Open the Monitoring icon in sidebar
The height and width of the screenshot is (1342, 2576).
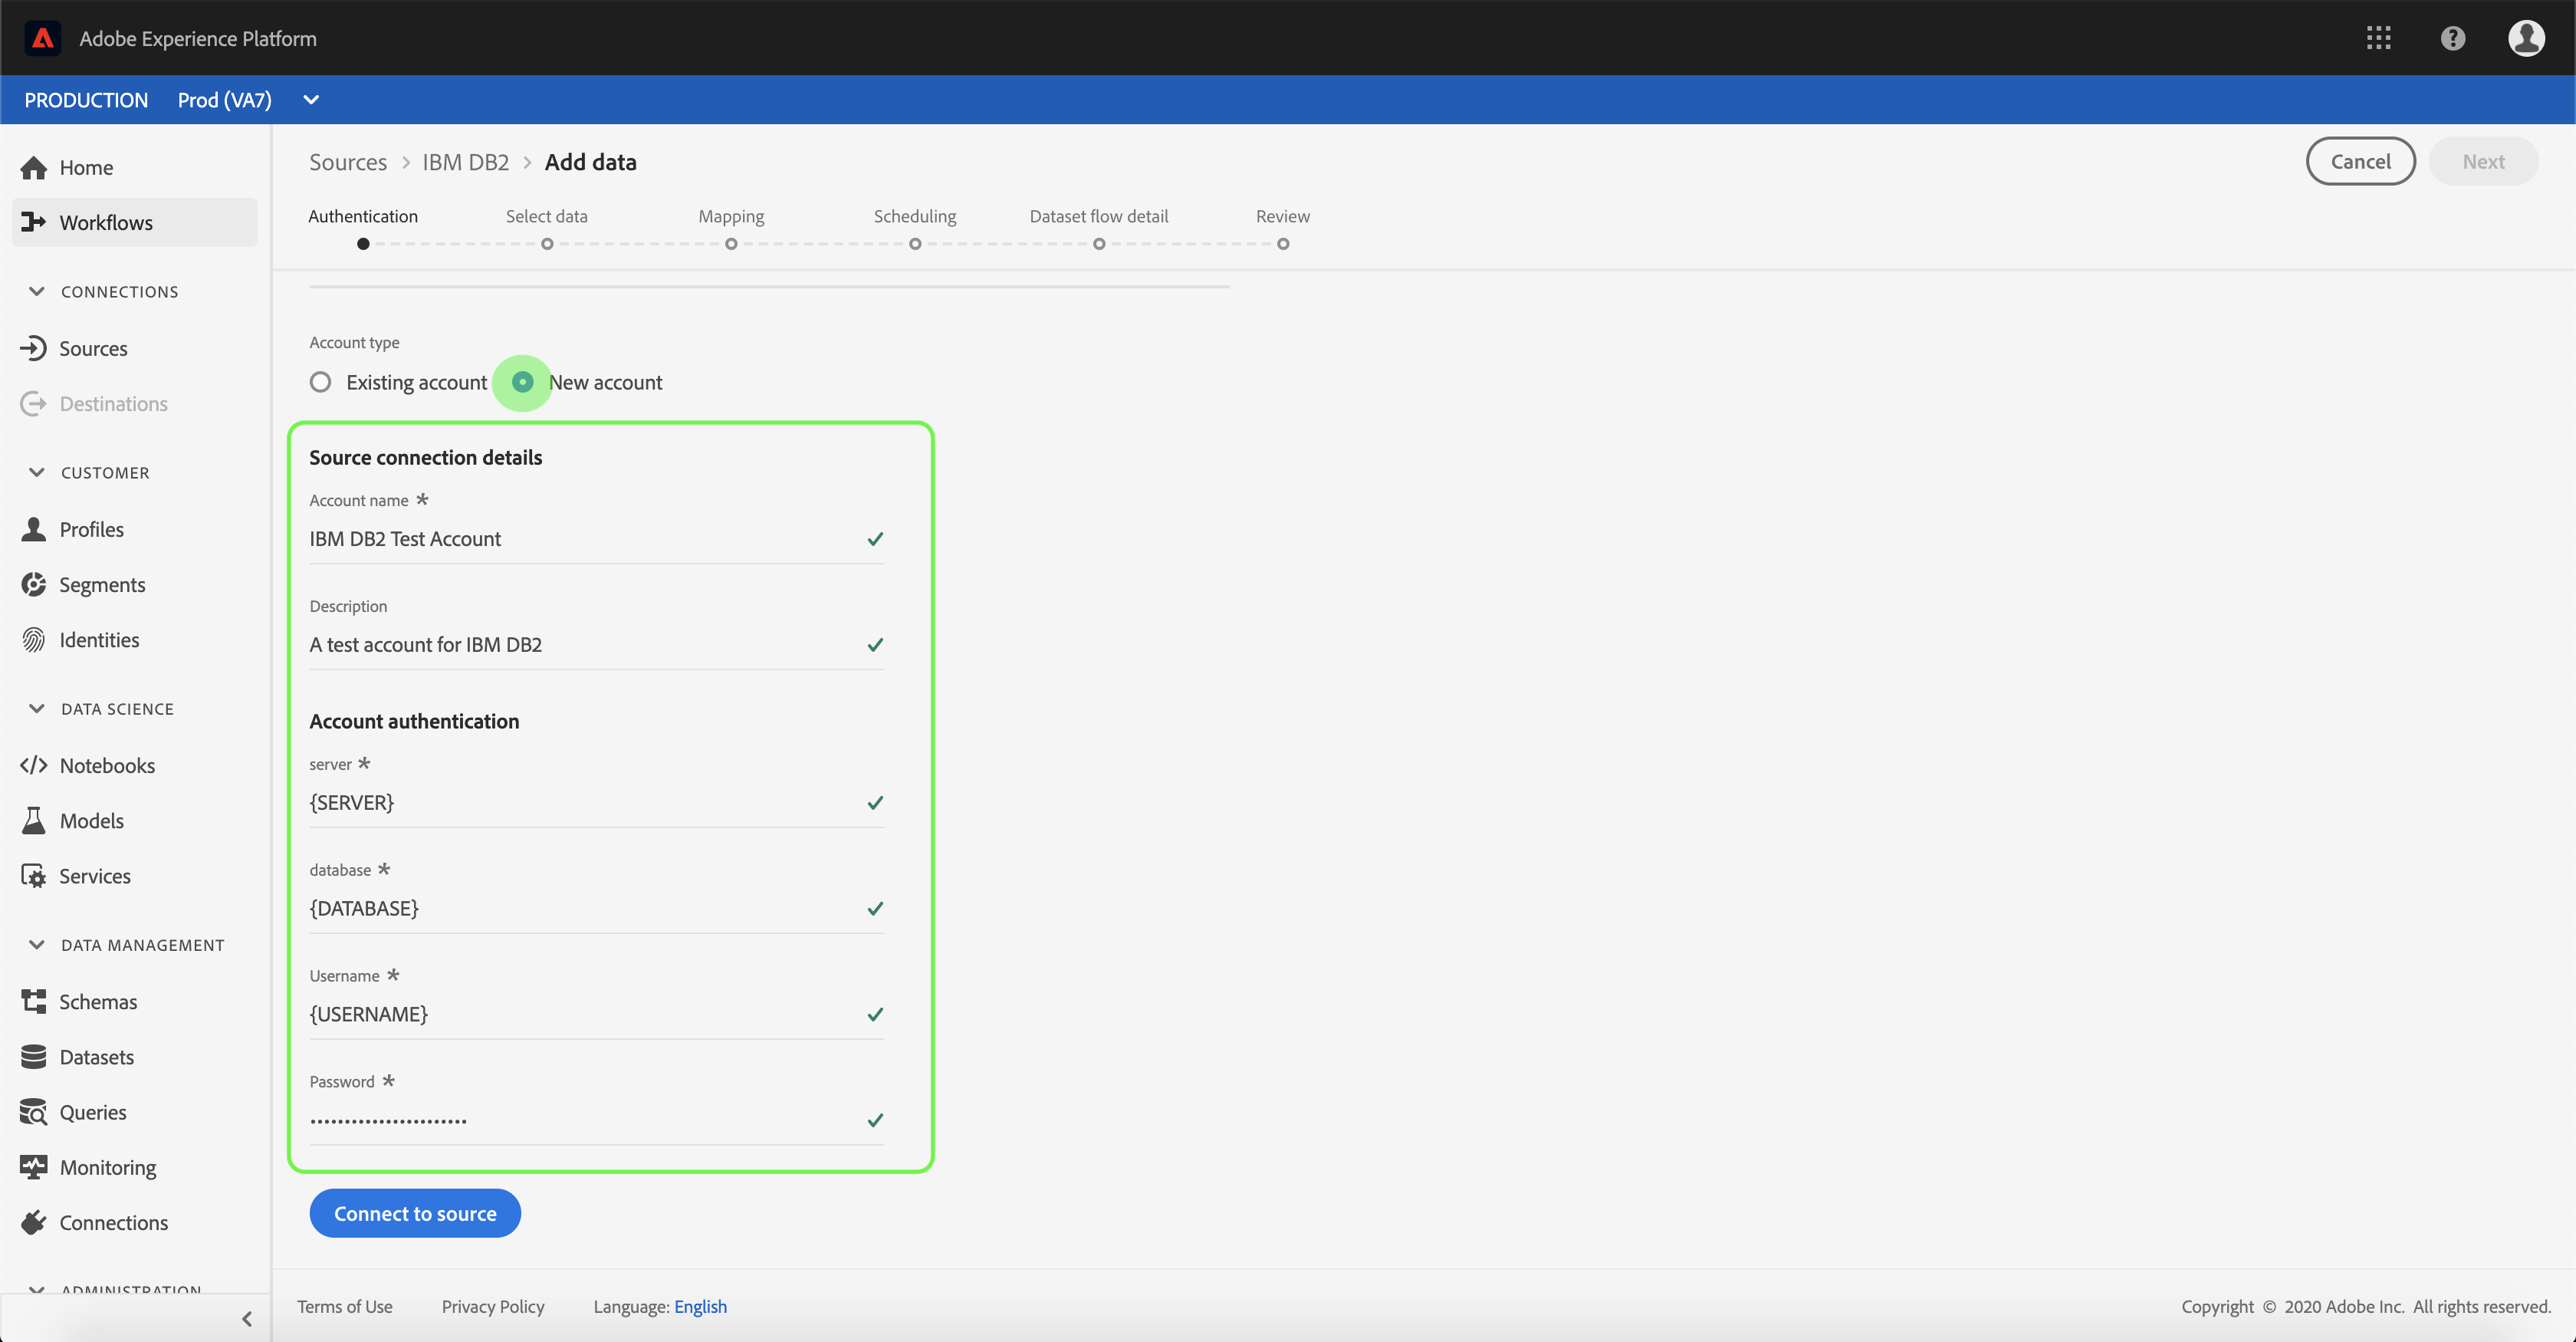[34, 1167]
